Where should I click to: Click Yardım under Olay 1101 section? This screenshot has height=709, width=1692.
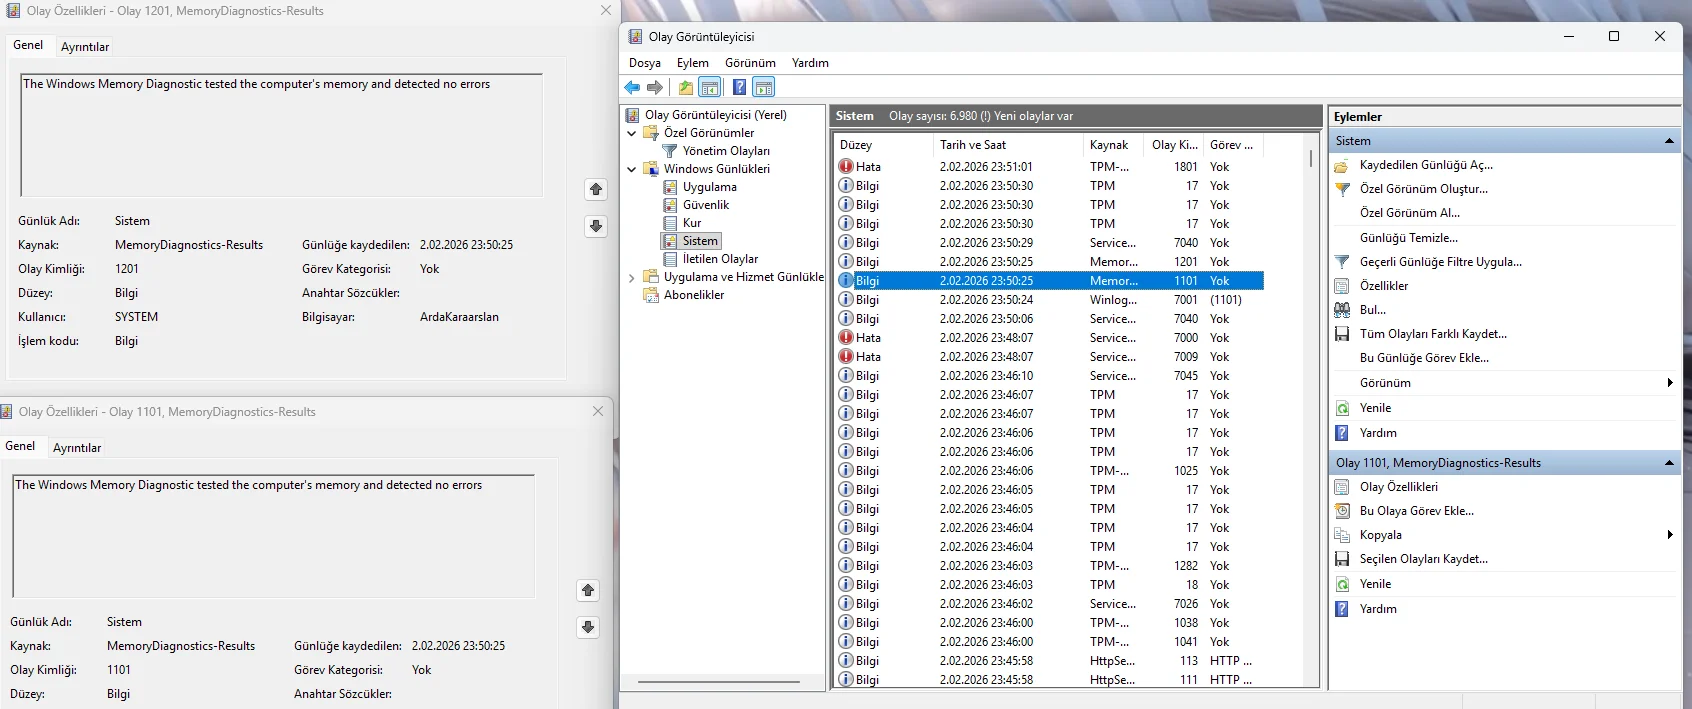(1378, 609)
